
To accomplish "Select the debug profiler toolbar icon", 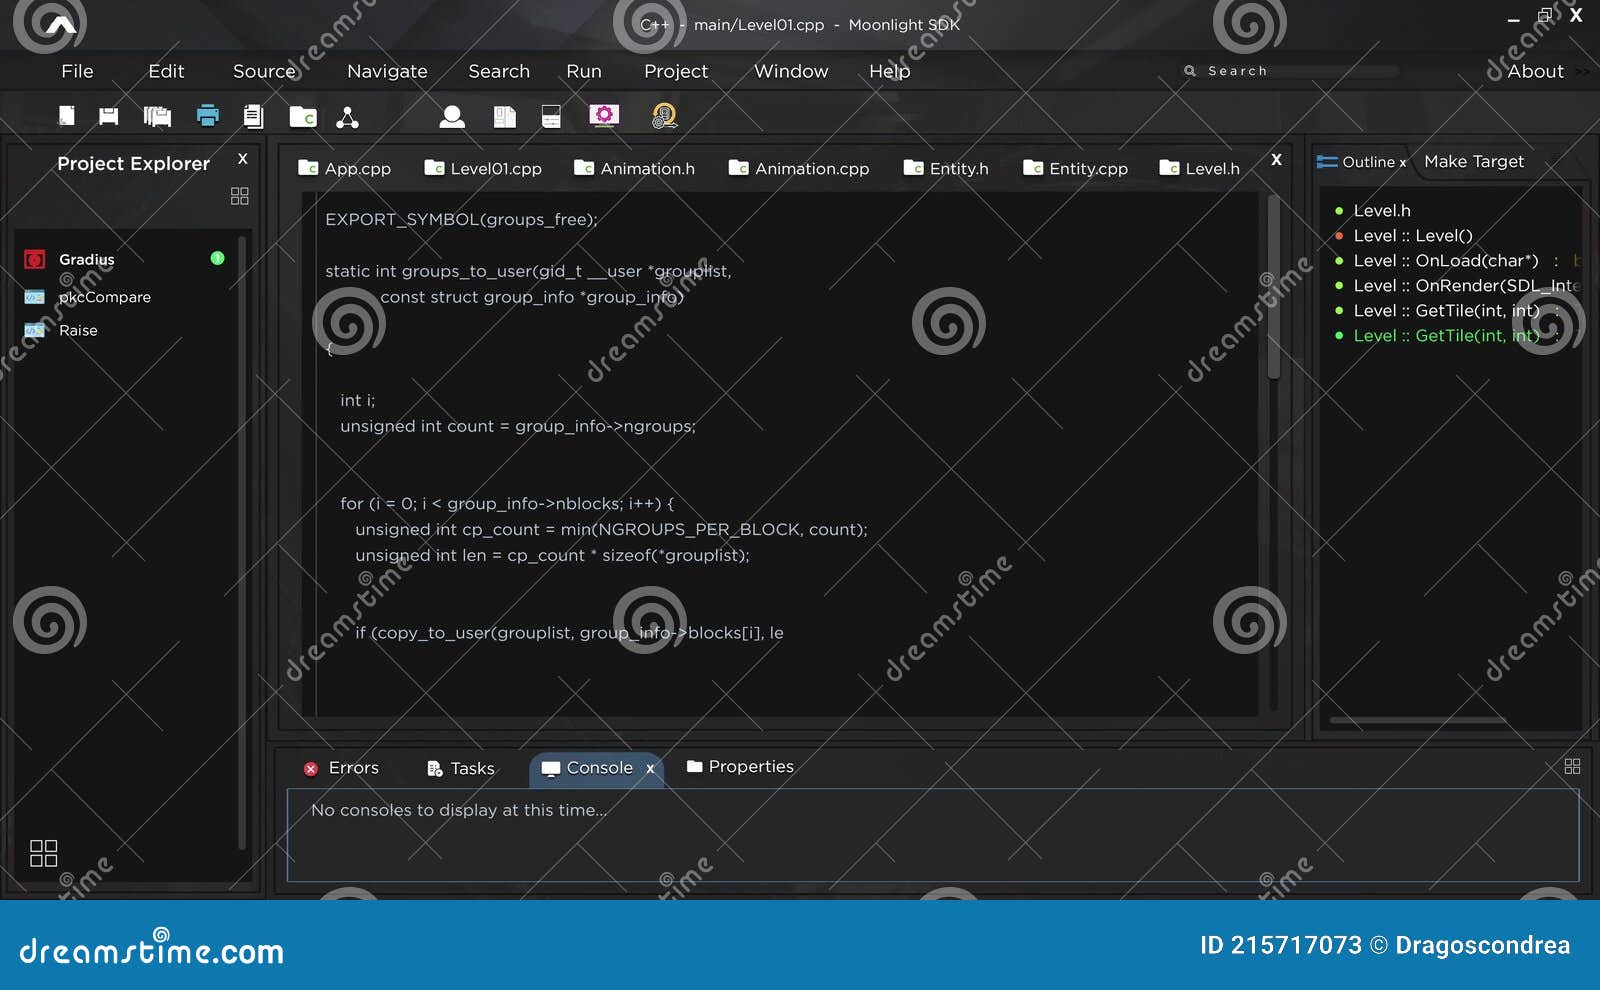I will click(665, 116).
